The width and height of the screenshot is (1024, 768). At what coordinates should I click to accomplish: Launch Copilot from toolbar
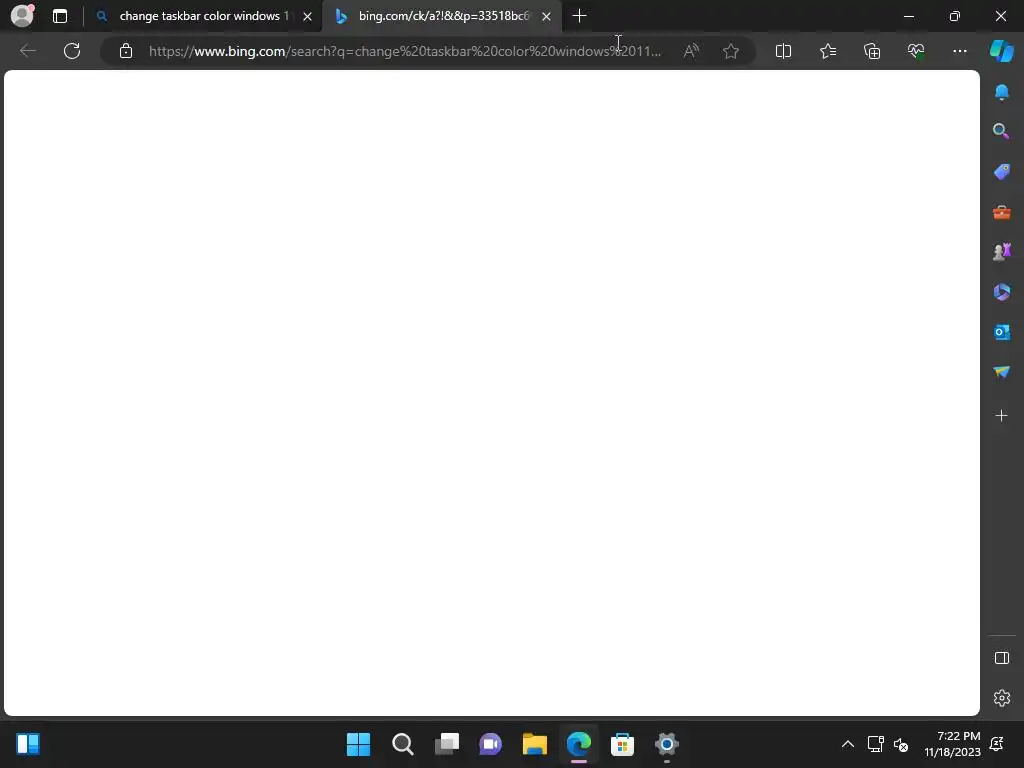coord(1002,51)
